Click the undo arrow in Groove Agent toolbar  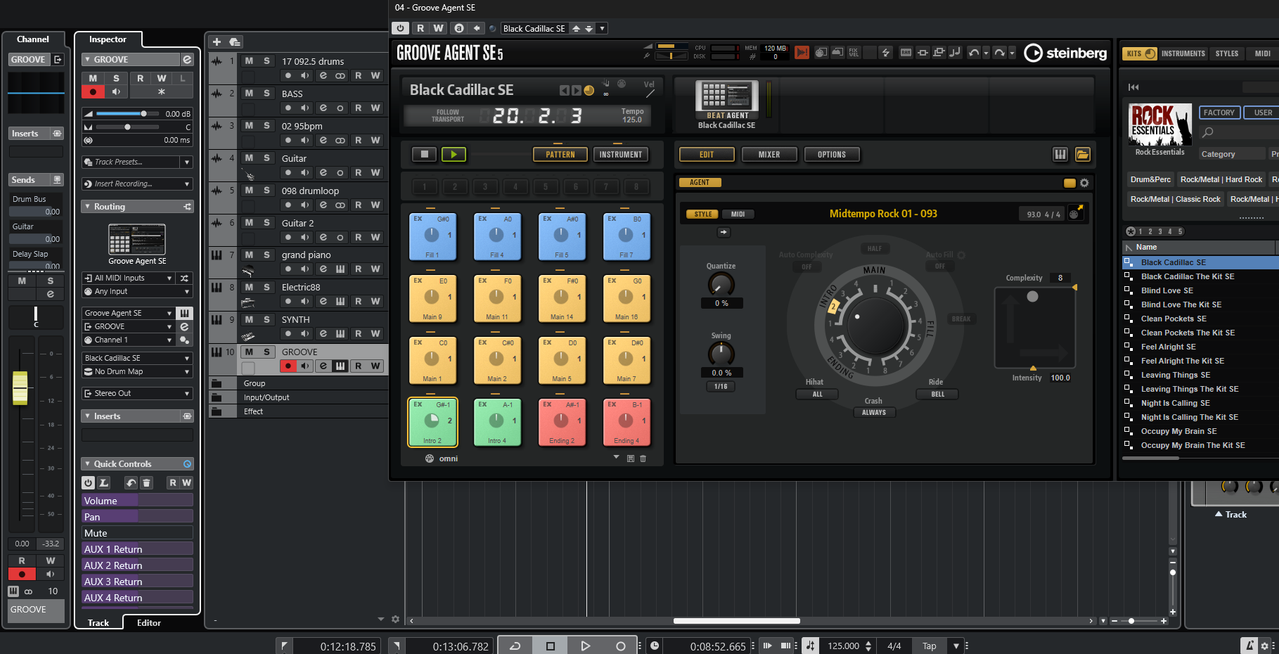(973, 52)
